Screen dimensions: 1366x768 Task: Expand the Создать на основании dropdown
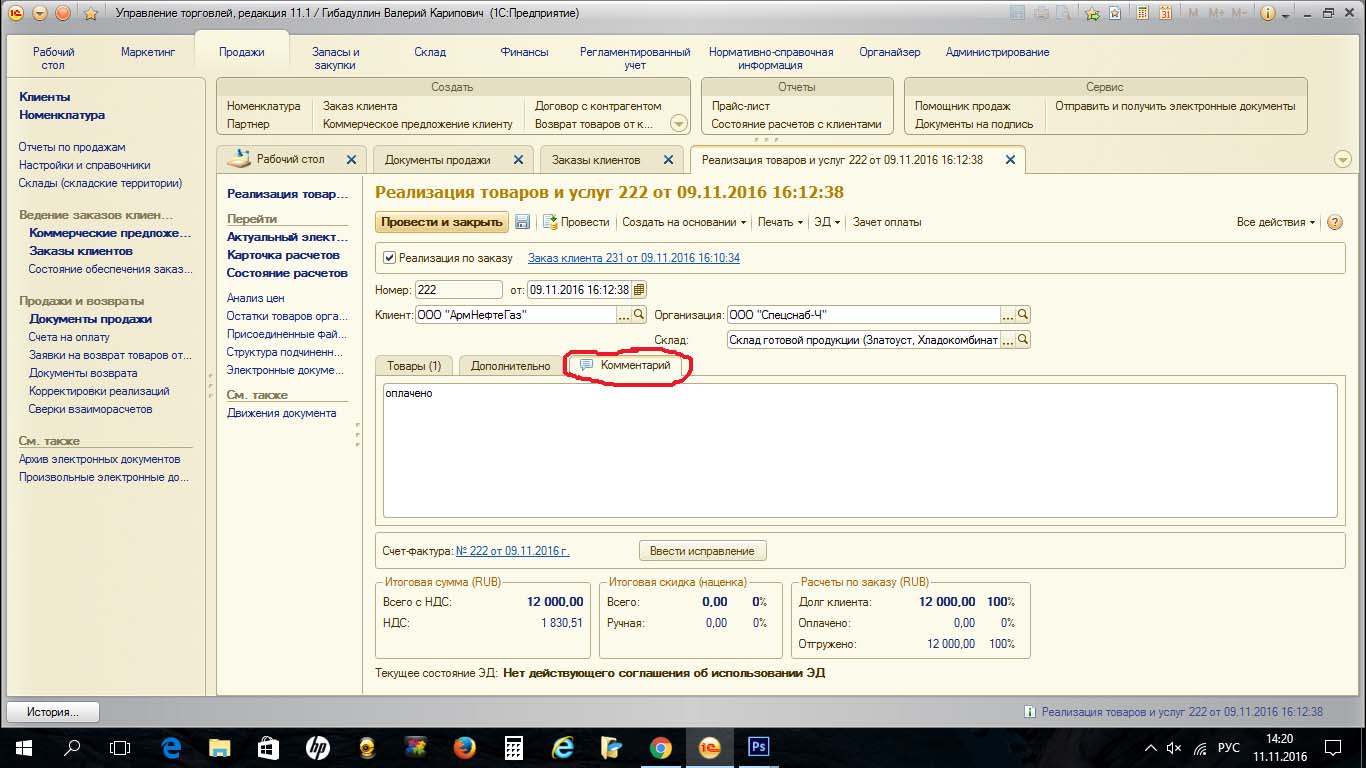(684, 222)
